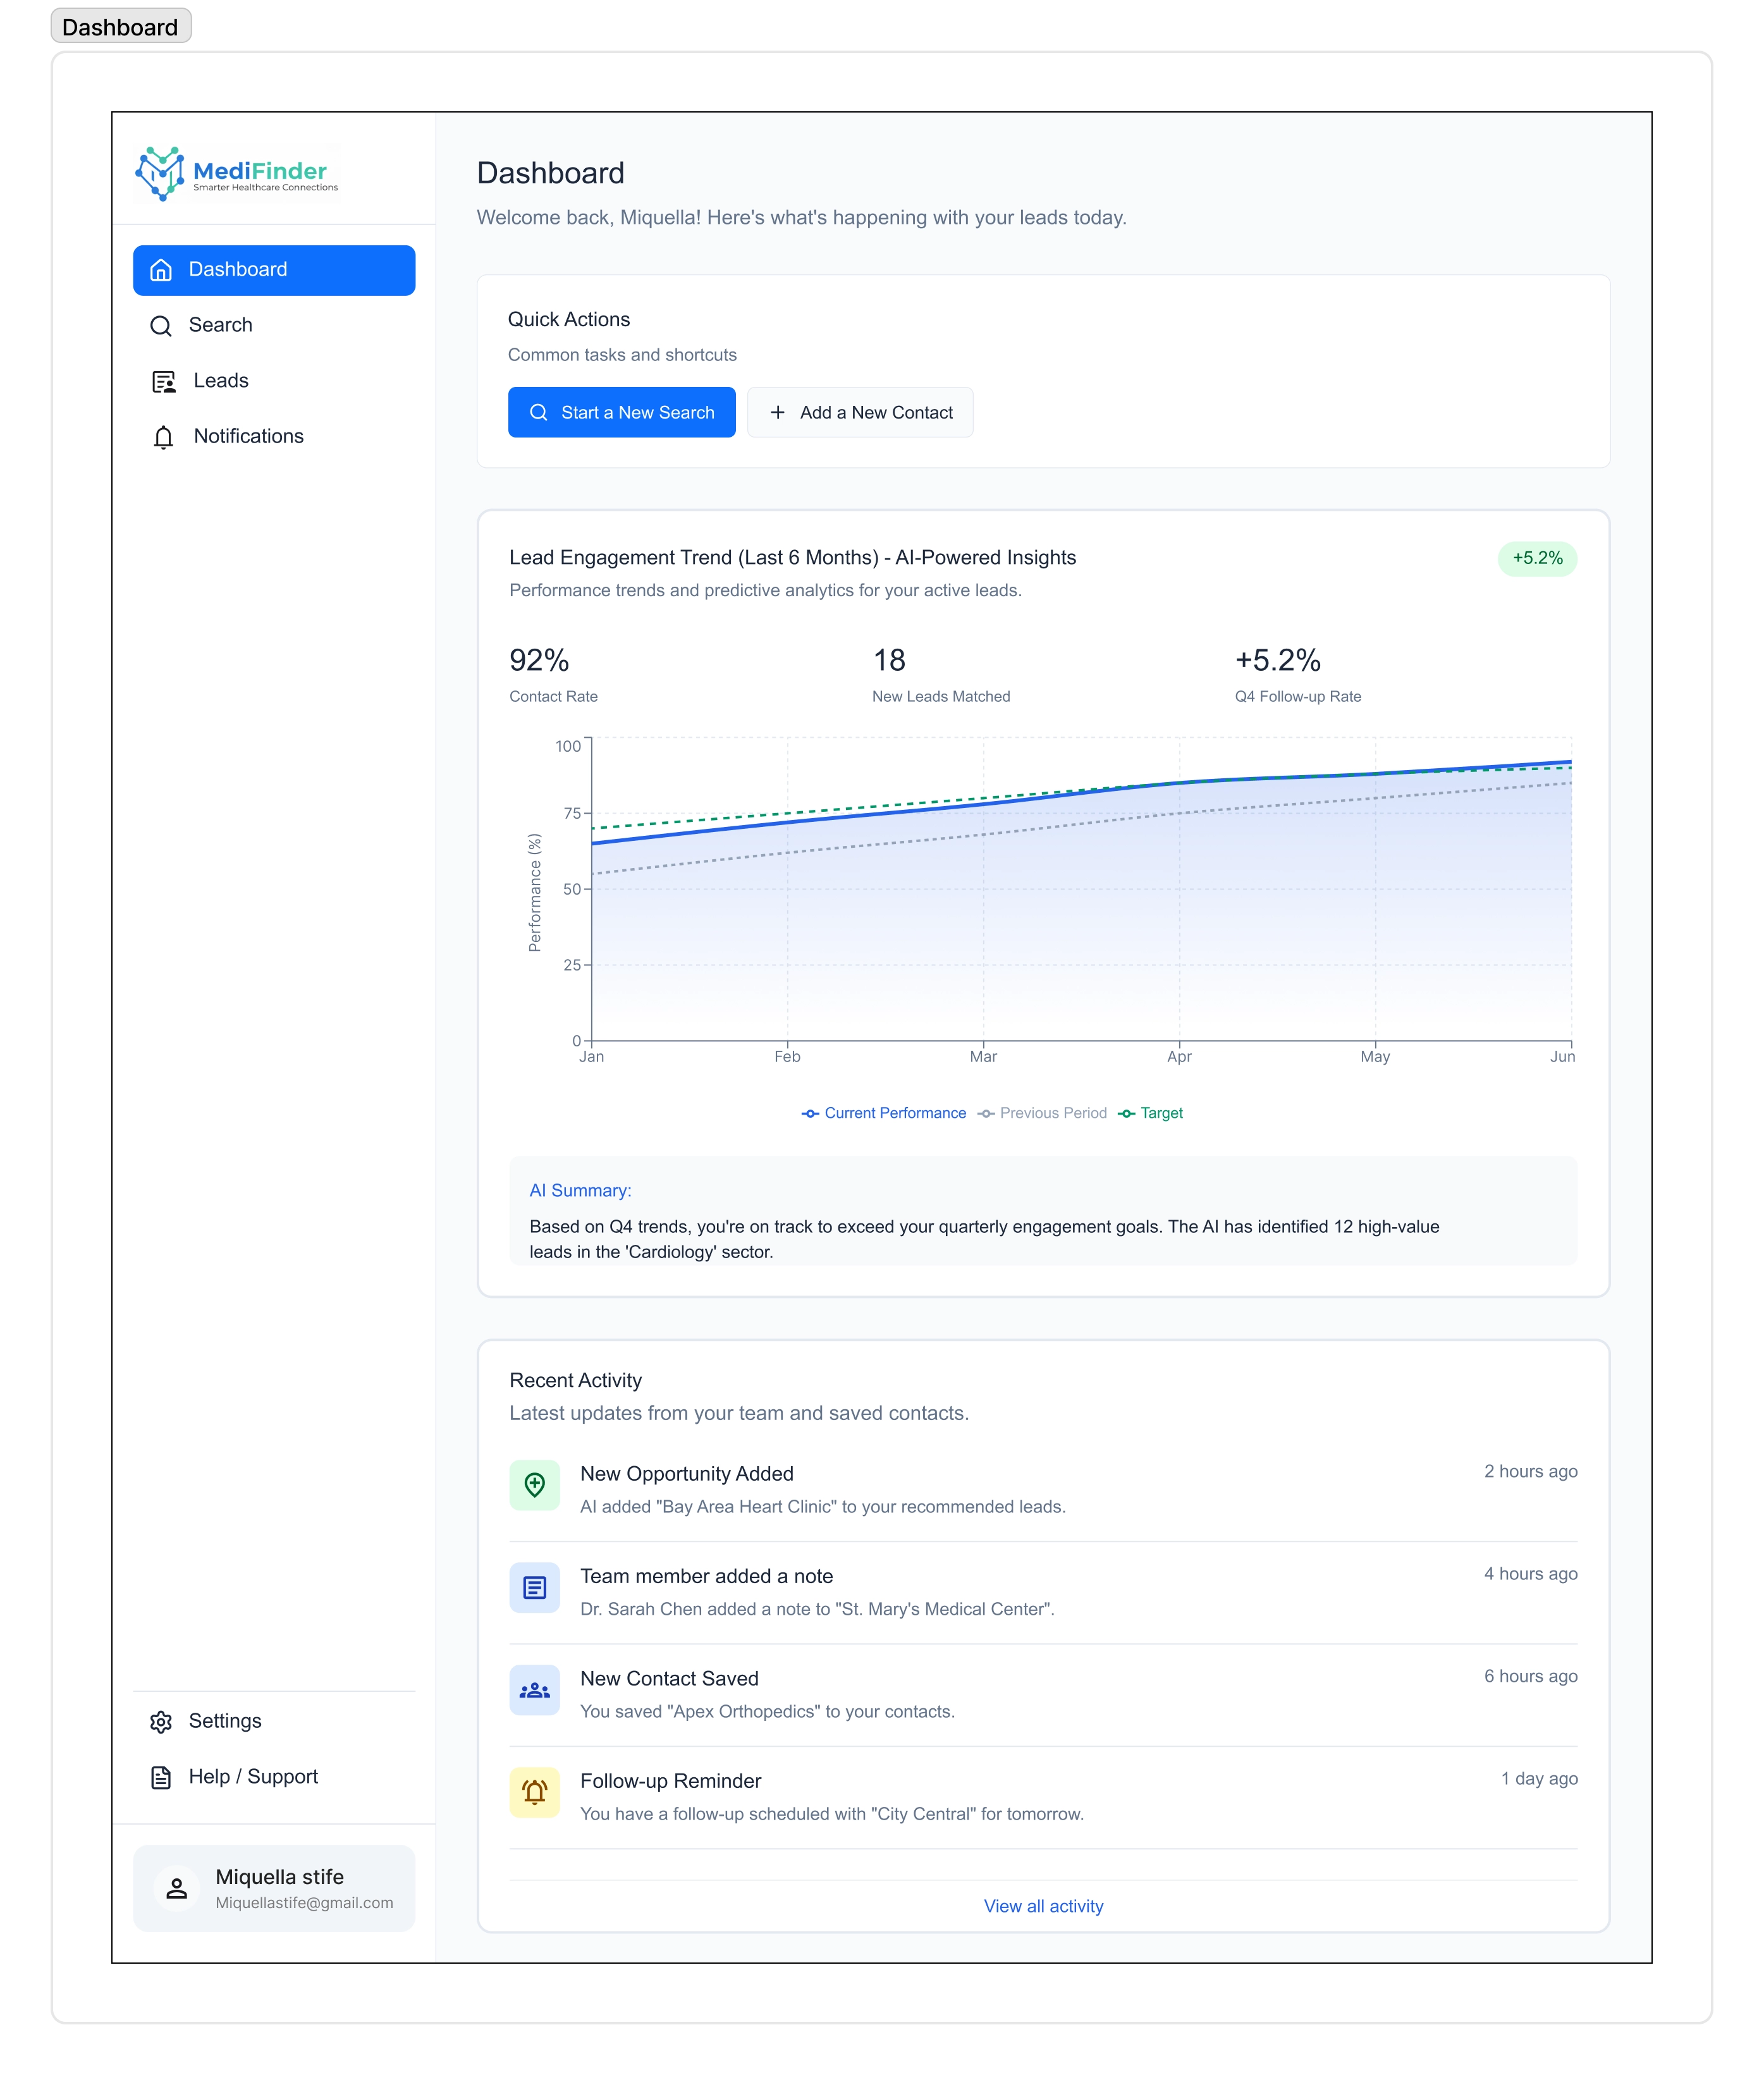1764x2075 pixels.
Task: Open the View all activity link
Action: (1043, 1906)
